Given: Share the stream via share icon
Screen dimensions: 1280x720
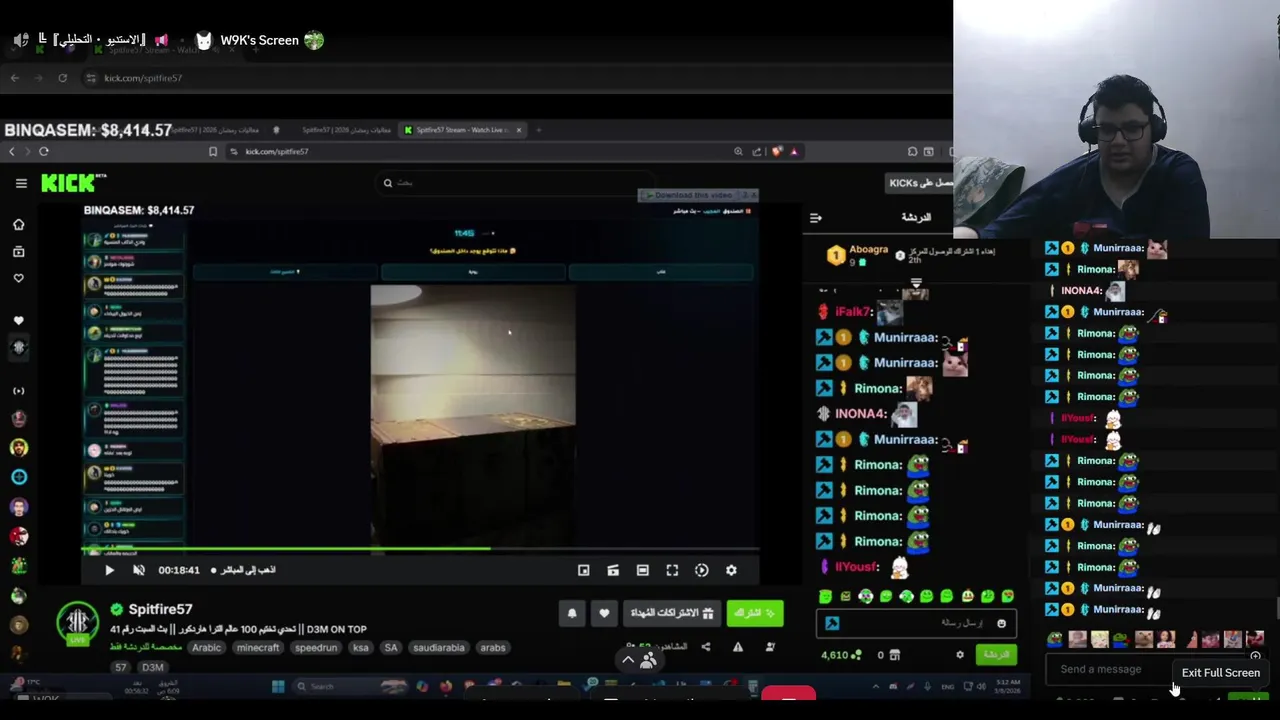Looking at the screenshot, I should [x=706, y=647].
